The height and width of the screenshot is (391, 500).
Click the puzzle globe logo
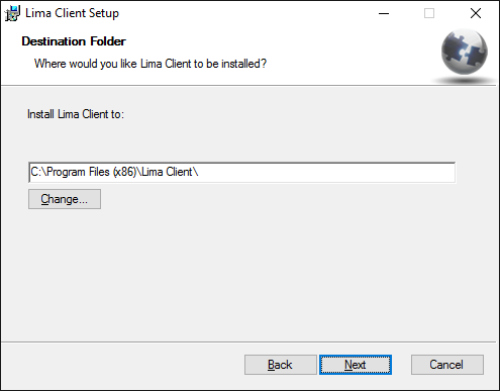[464, 52]
